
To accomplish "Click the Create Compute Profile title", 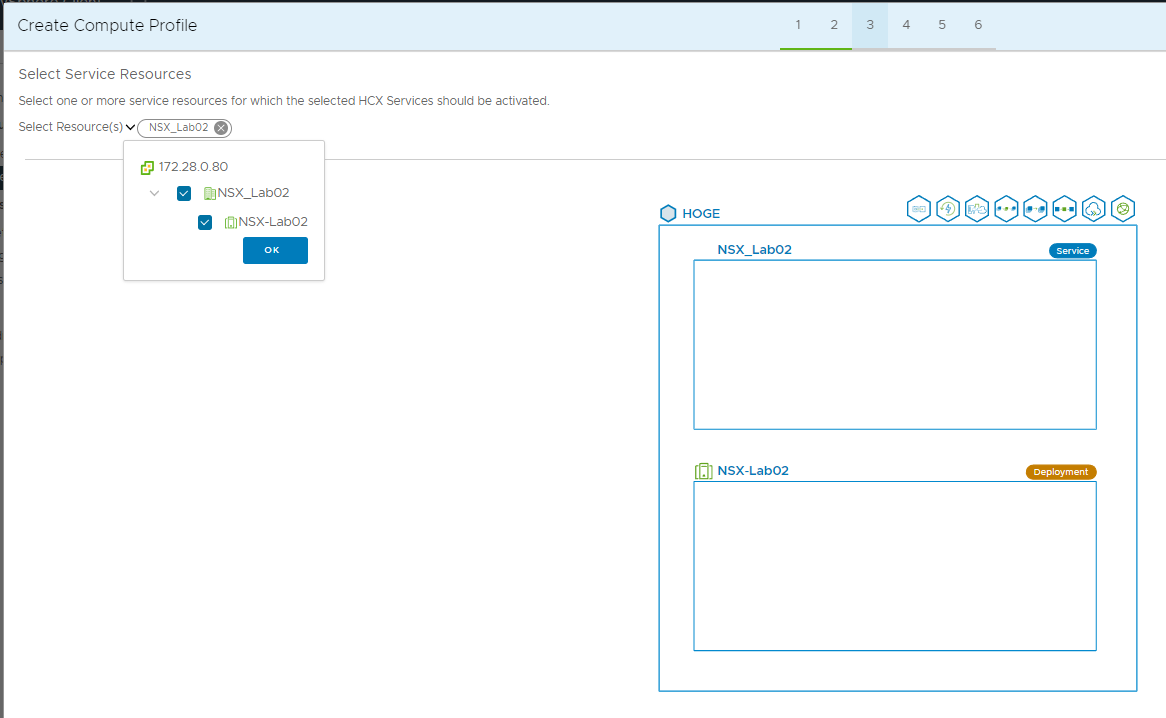I will pyautogui.click(x=107, y=25).
